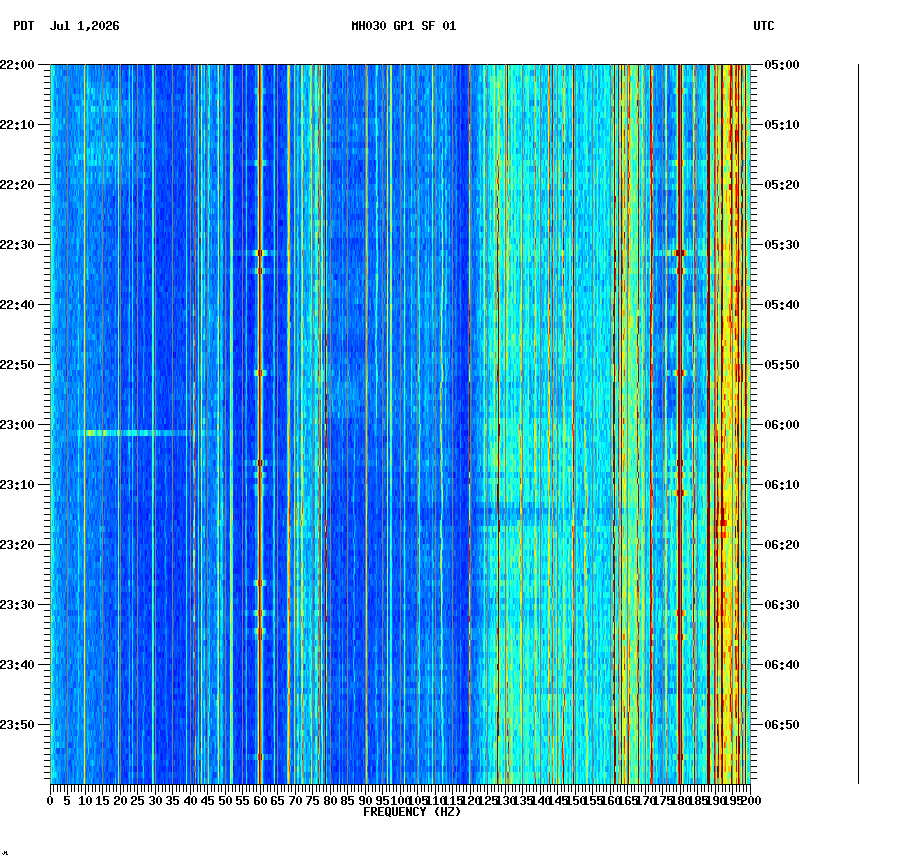Click the 60 Hz axis label
The height and width of the screenshot is (864, 902).
pyautogui.click(x=260, y=801)
